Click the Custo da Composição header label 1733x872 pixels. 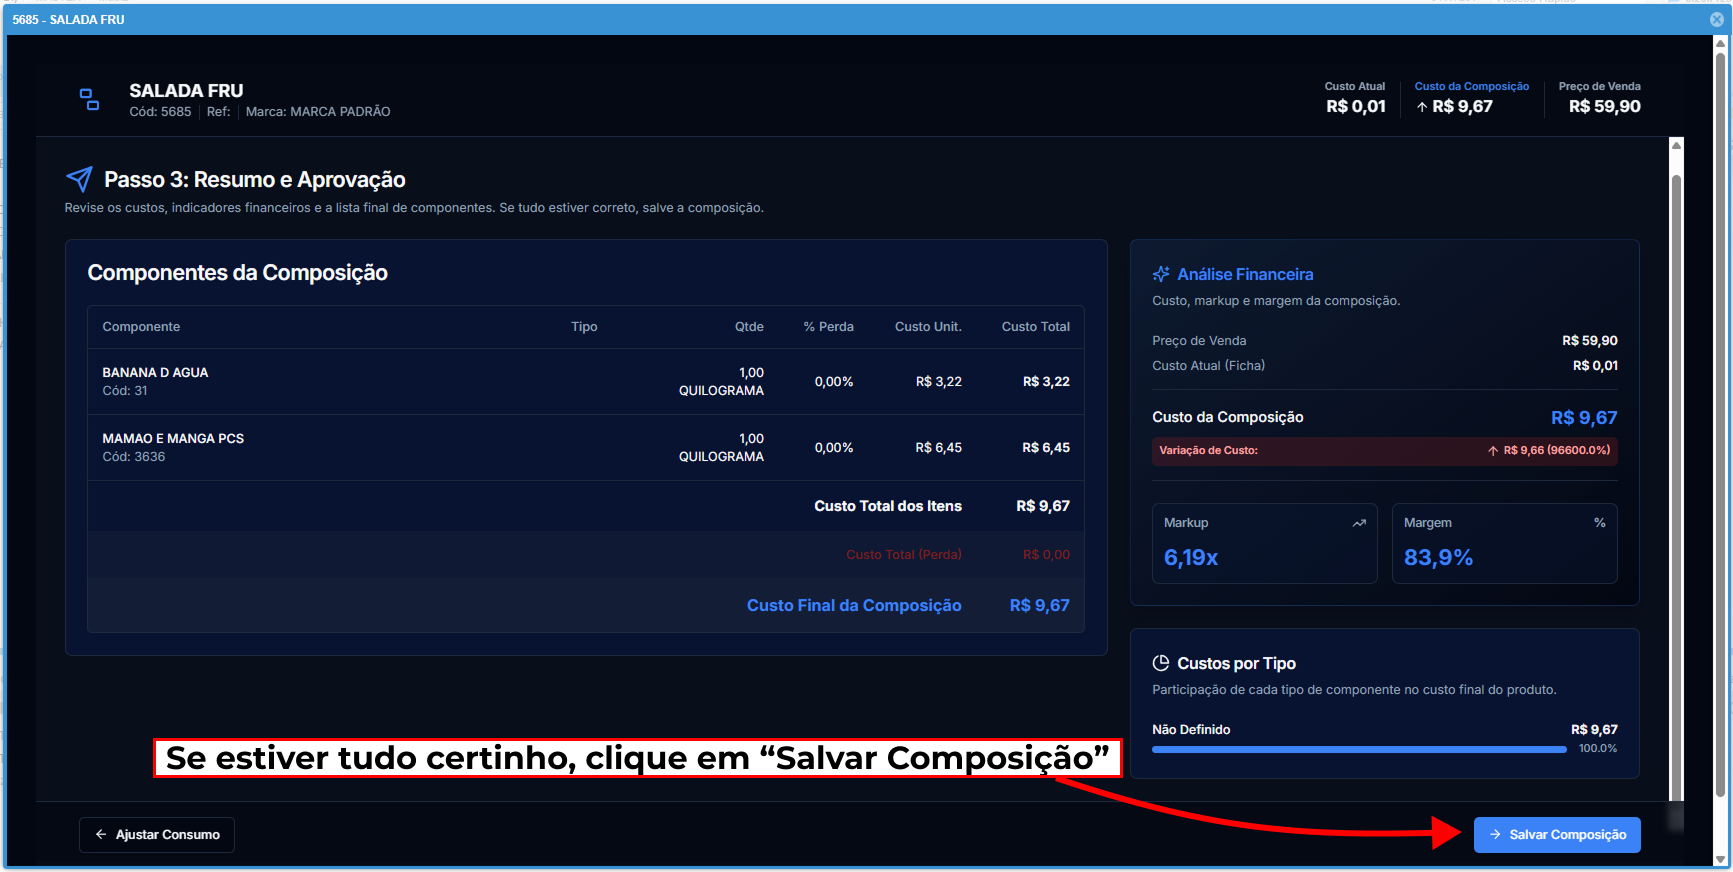pyautogui.click(x=1471, y=87)
